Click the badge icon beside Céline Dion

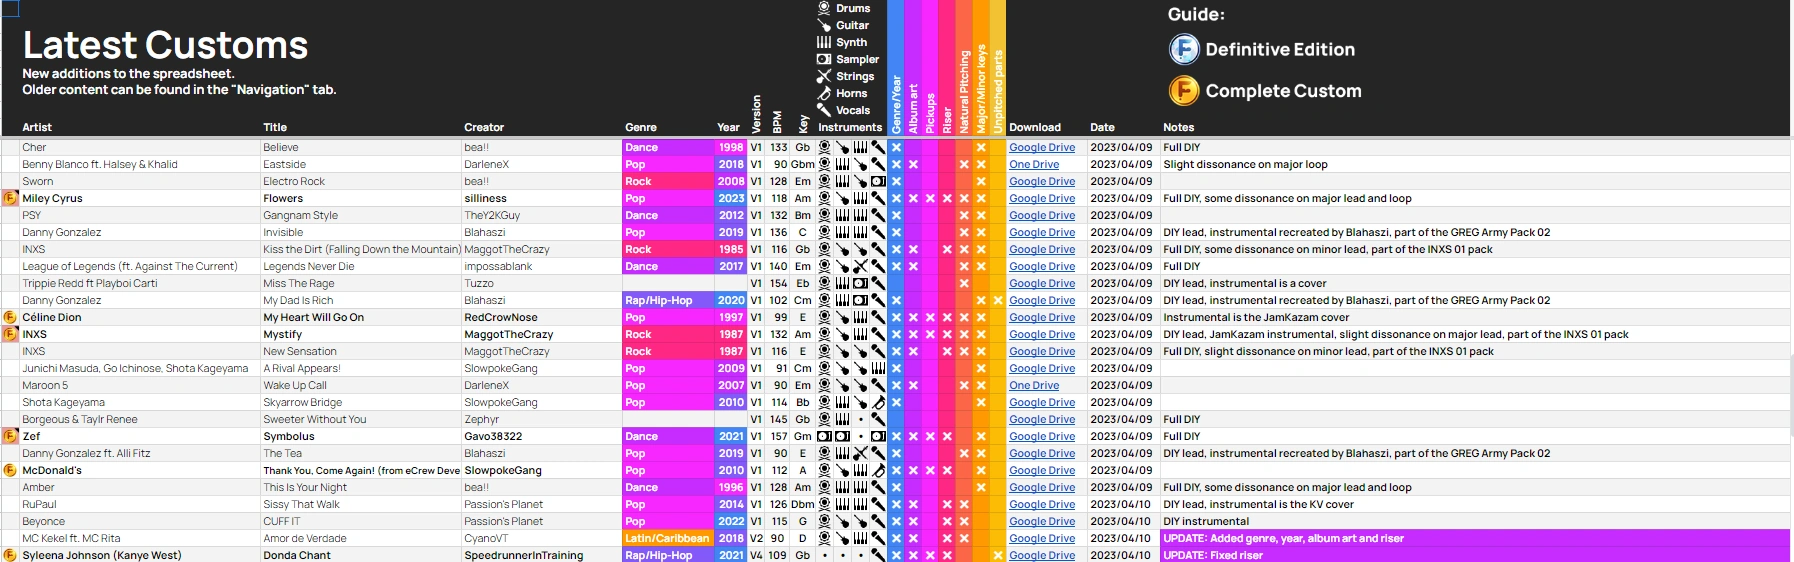click(10, 317)
